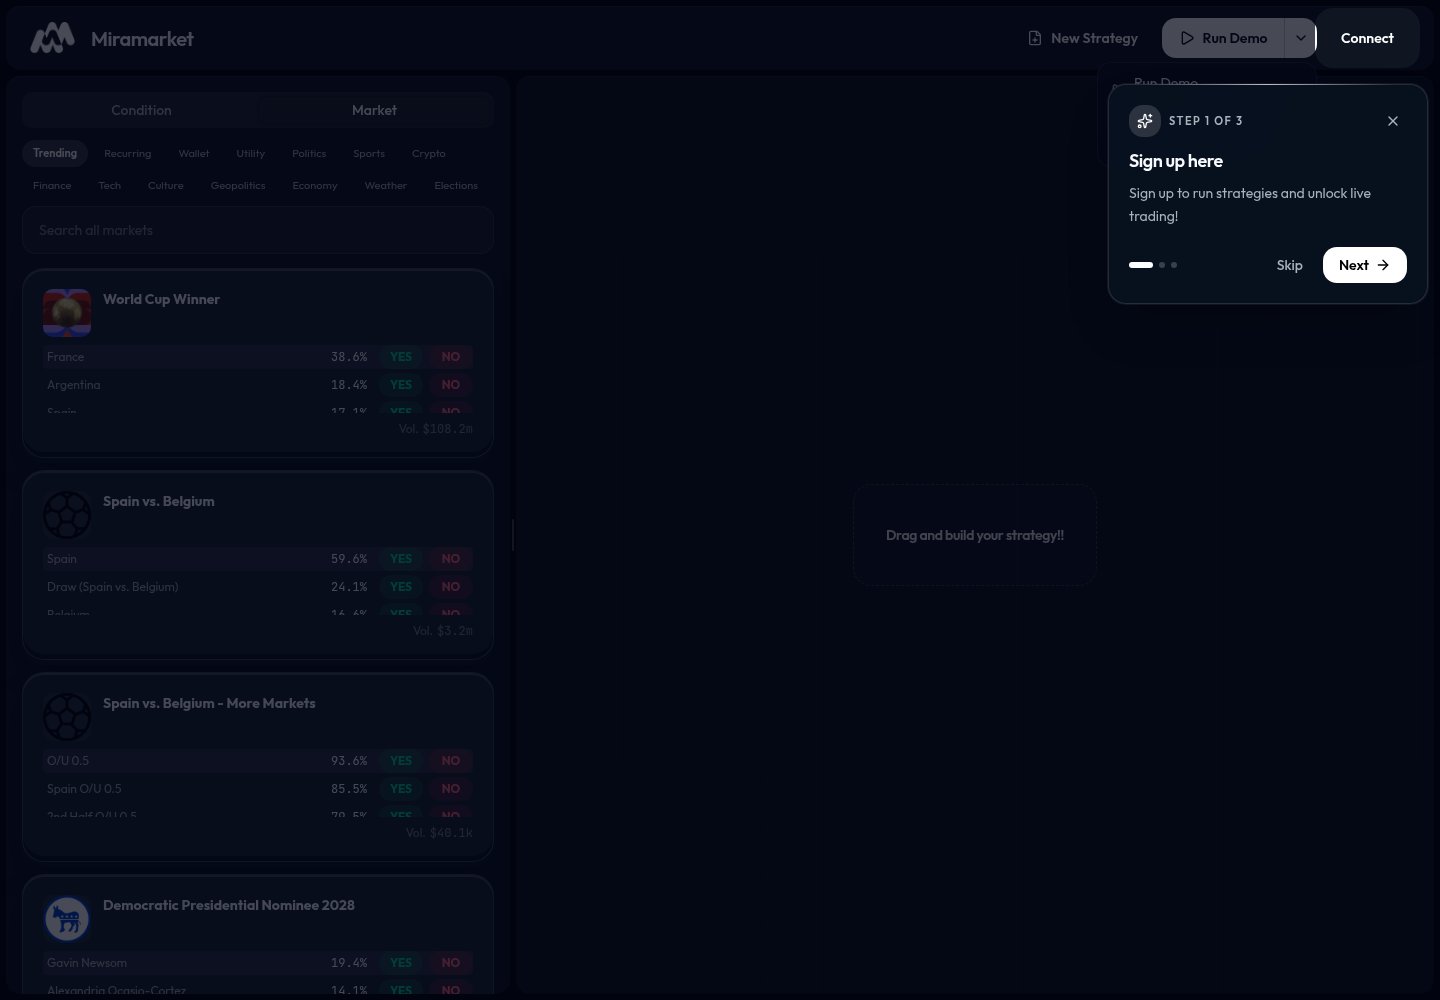Click the Vol. $3.2m text
Image resolution: width=1440 pixels, height=1000 pixels.
click(x=443, y=631)
